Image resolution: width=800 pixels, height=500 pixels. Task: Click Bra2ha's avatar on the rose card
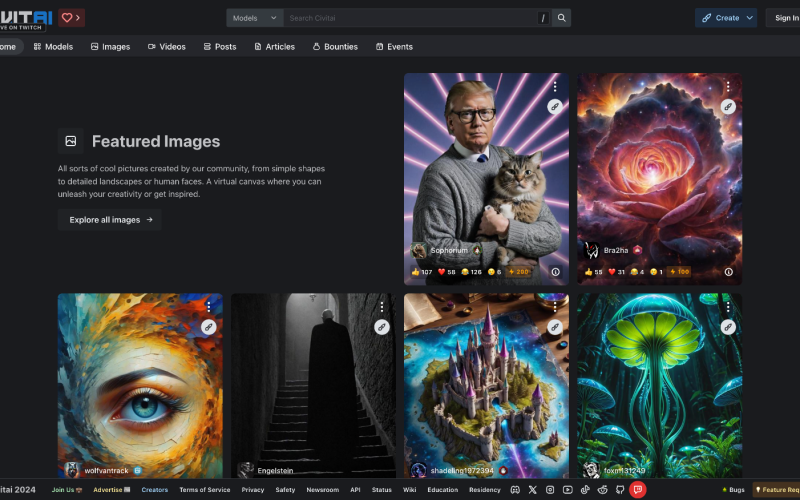[x=592, y=251]
